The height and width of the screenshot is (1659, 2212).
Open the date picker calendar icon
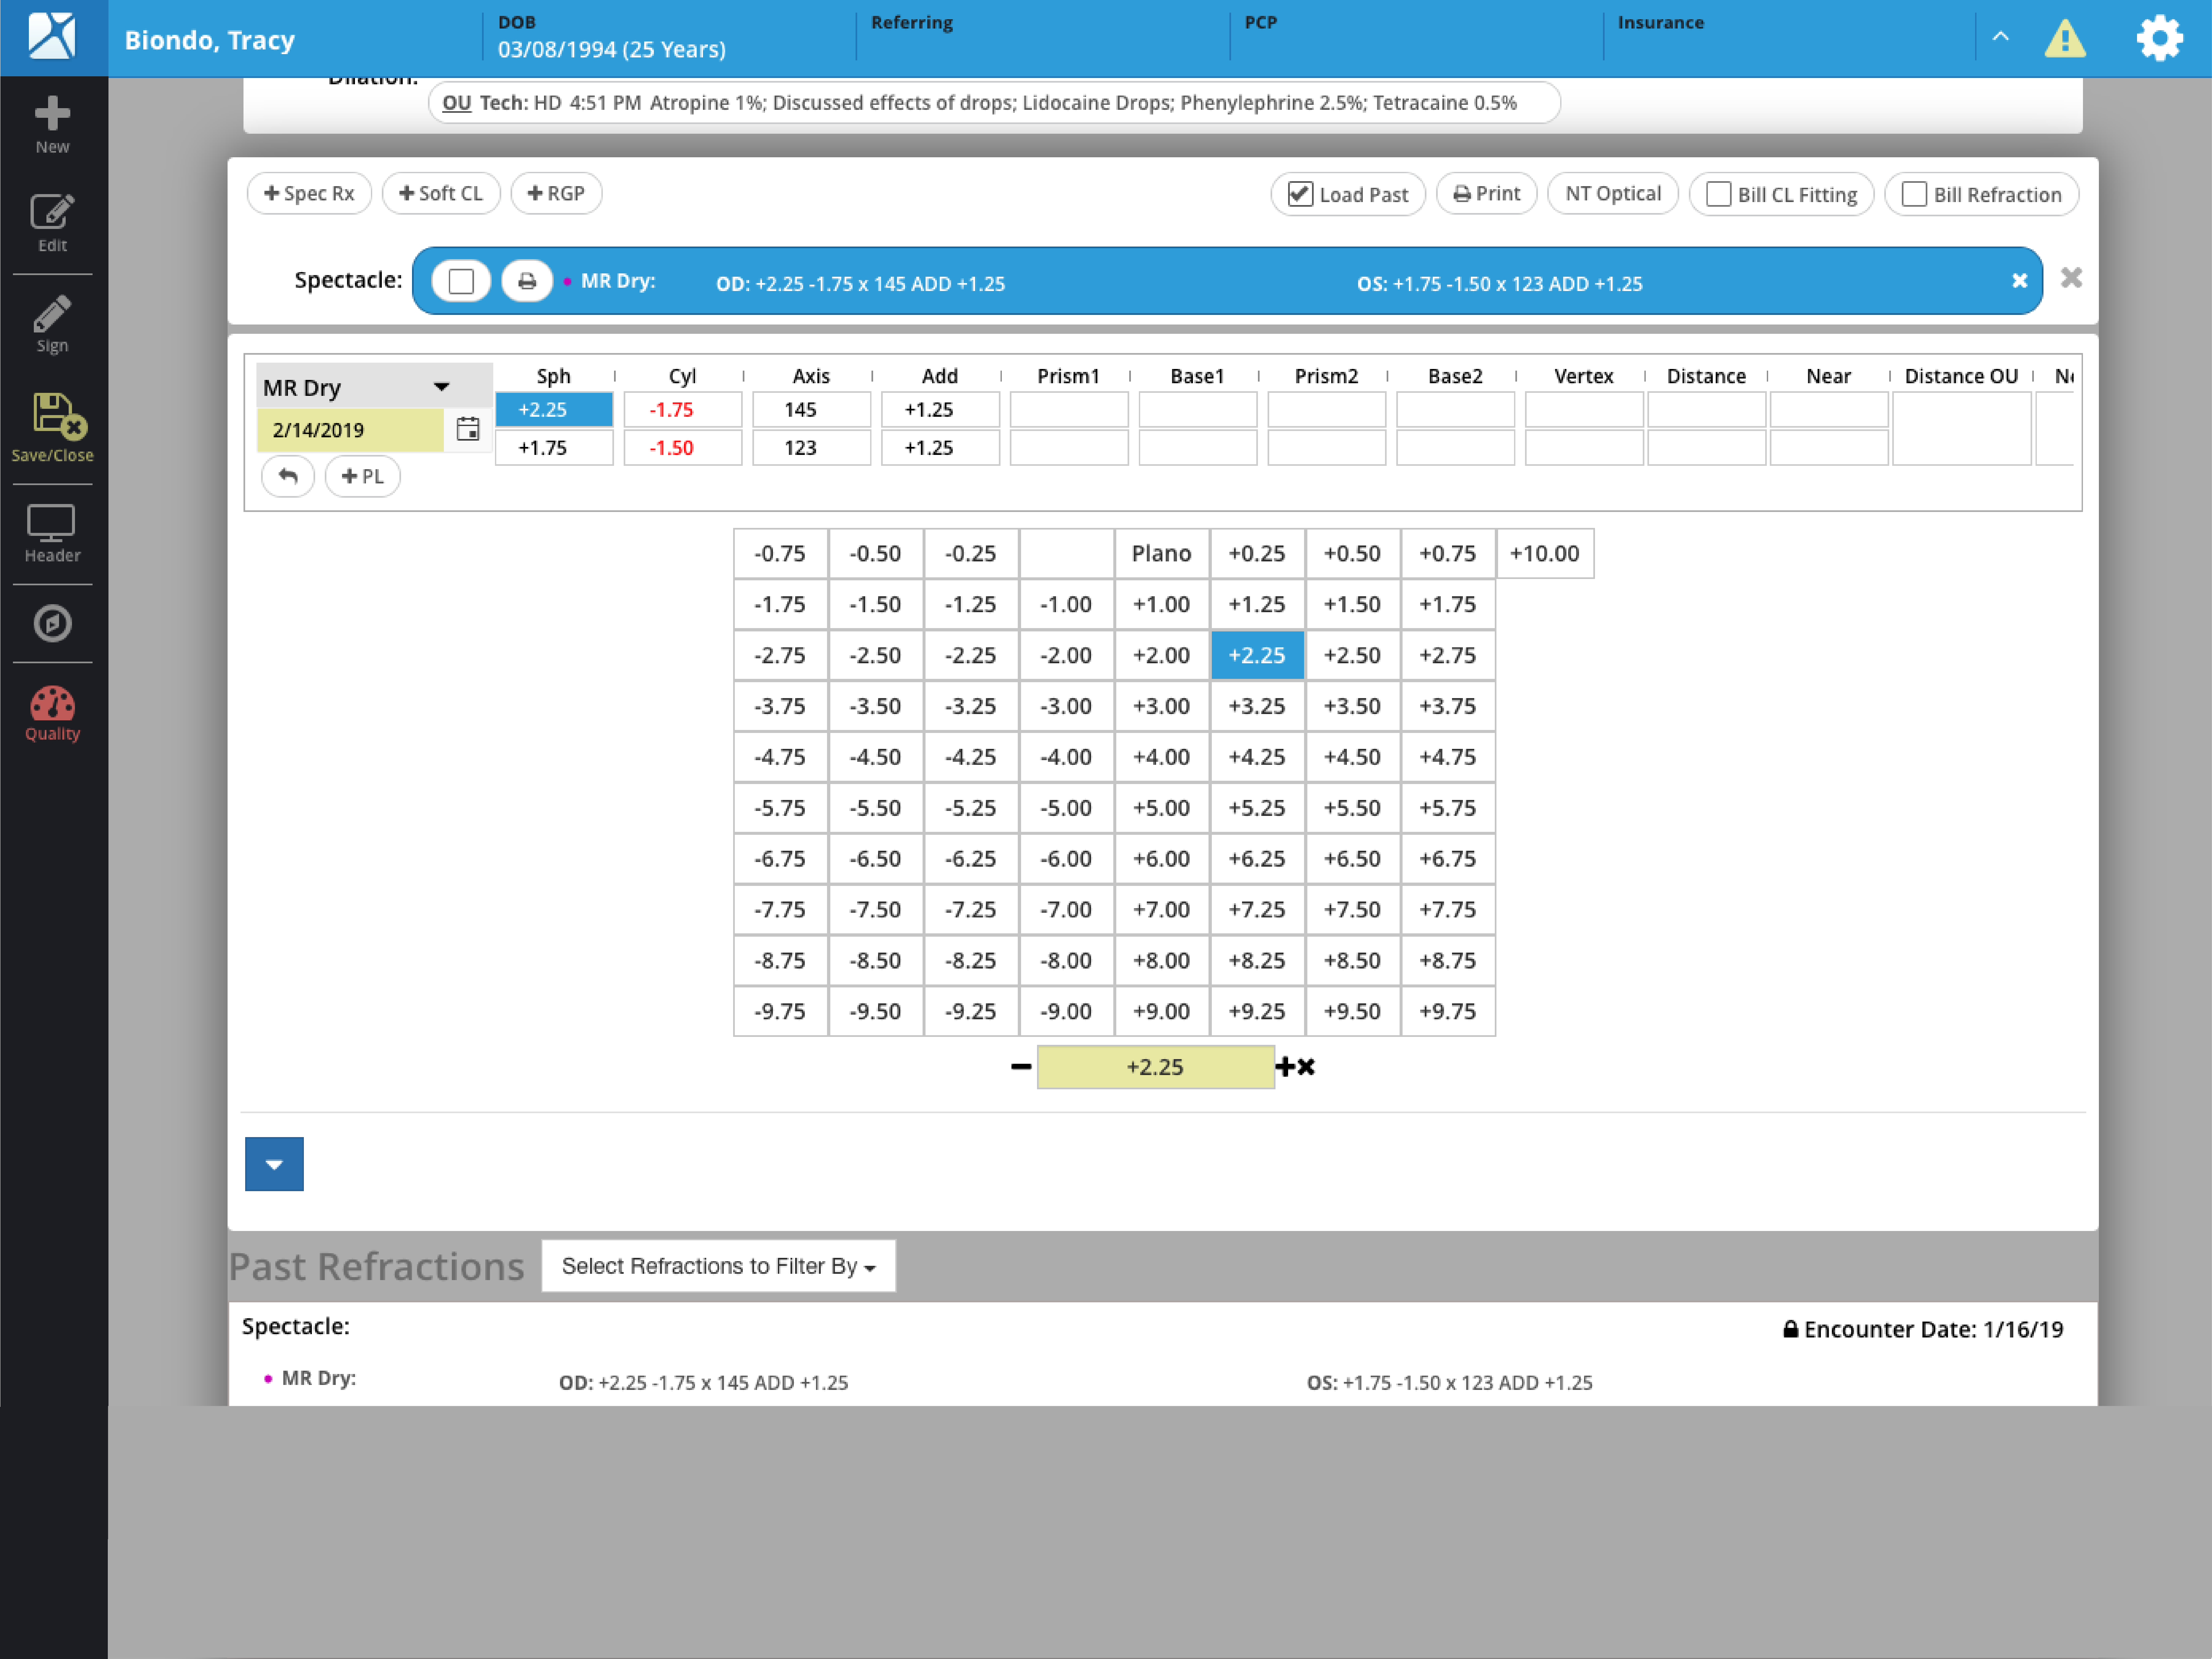click(x=468, y=429)
